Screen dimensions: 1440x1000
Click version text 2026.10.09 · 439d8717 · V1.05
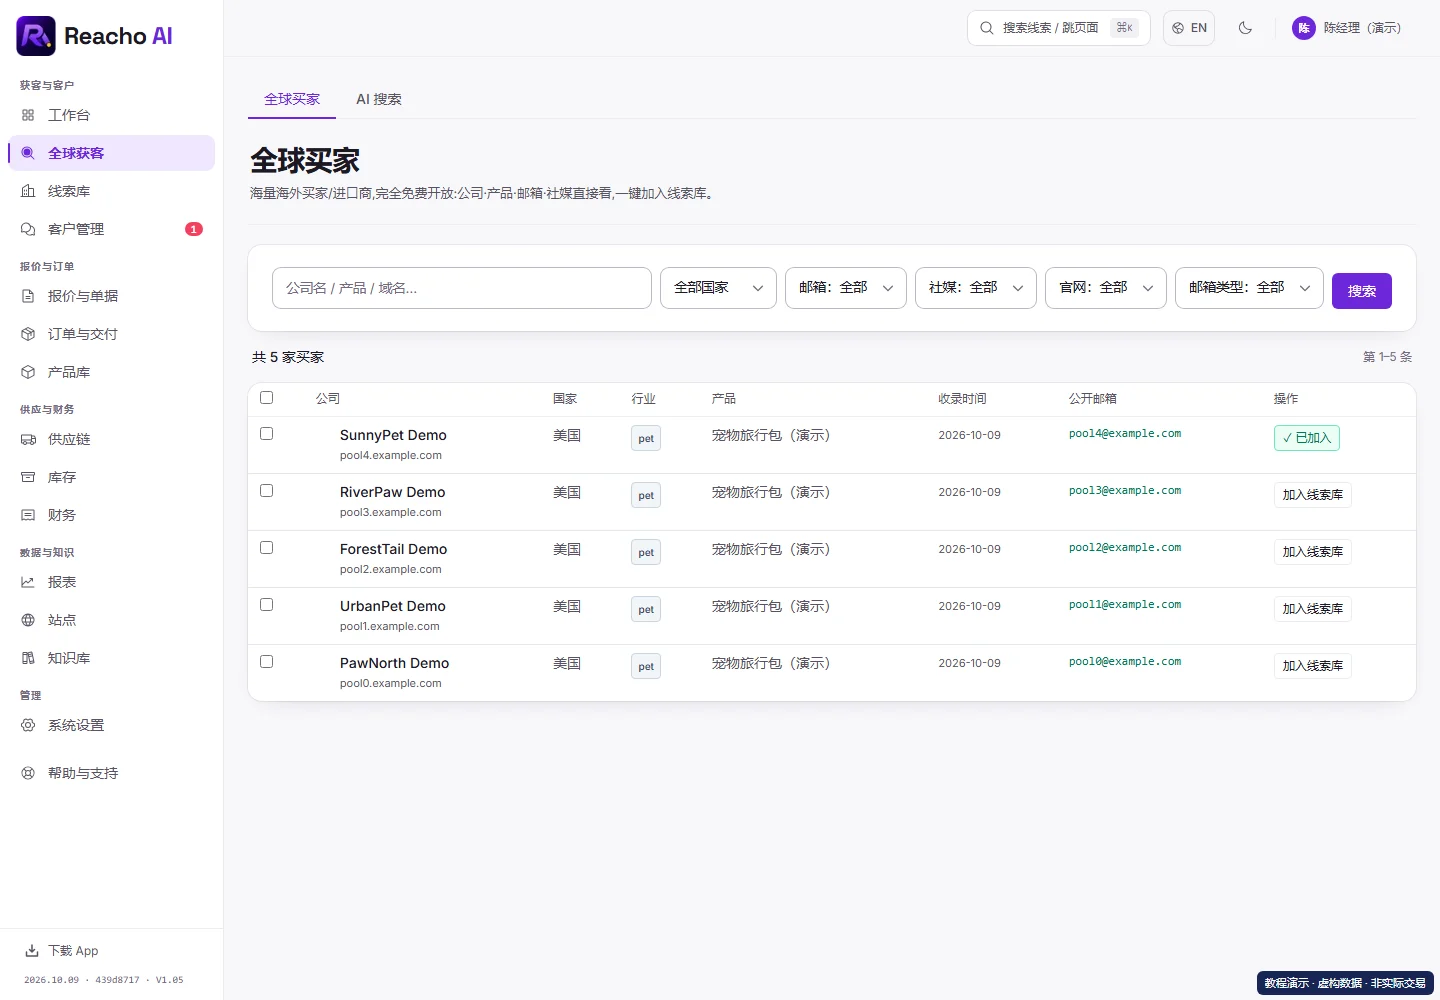(104, 980)
